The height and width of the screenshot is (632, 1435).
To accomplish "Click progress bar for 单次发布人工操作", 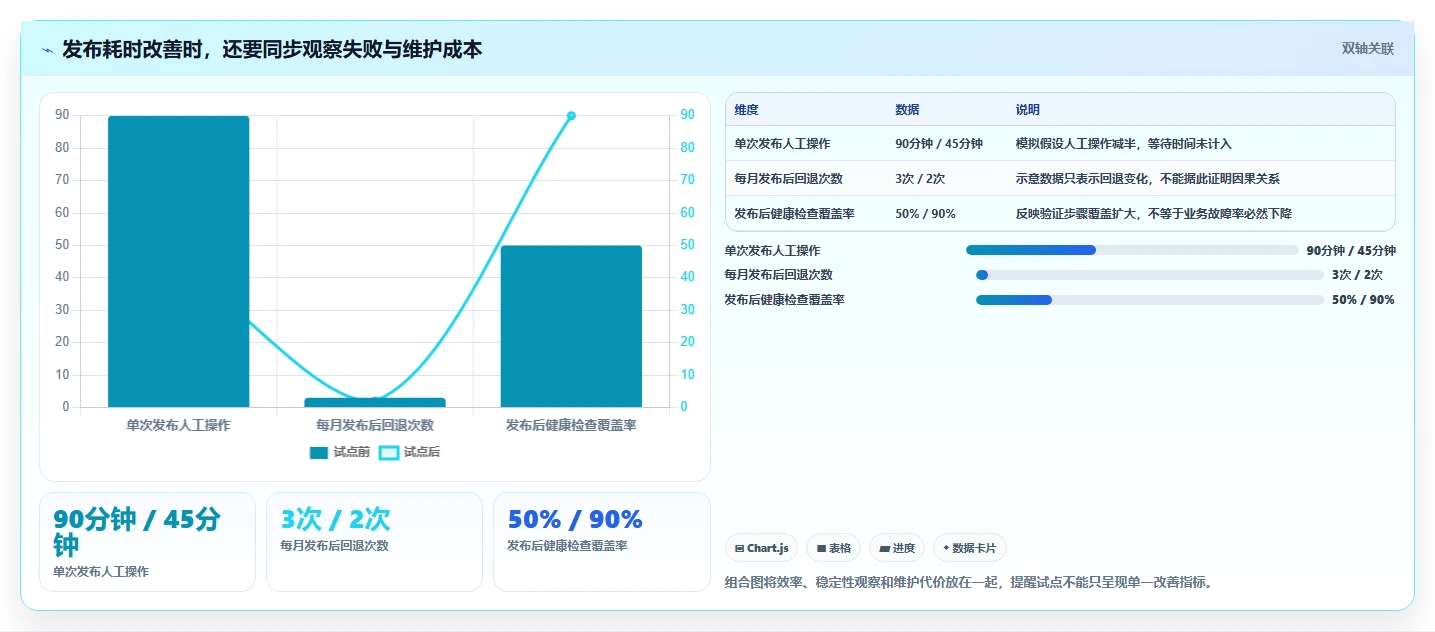I will (x=1132, y=250).
